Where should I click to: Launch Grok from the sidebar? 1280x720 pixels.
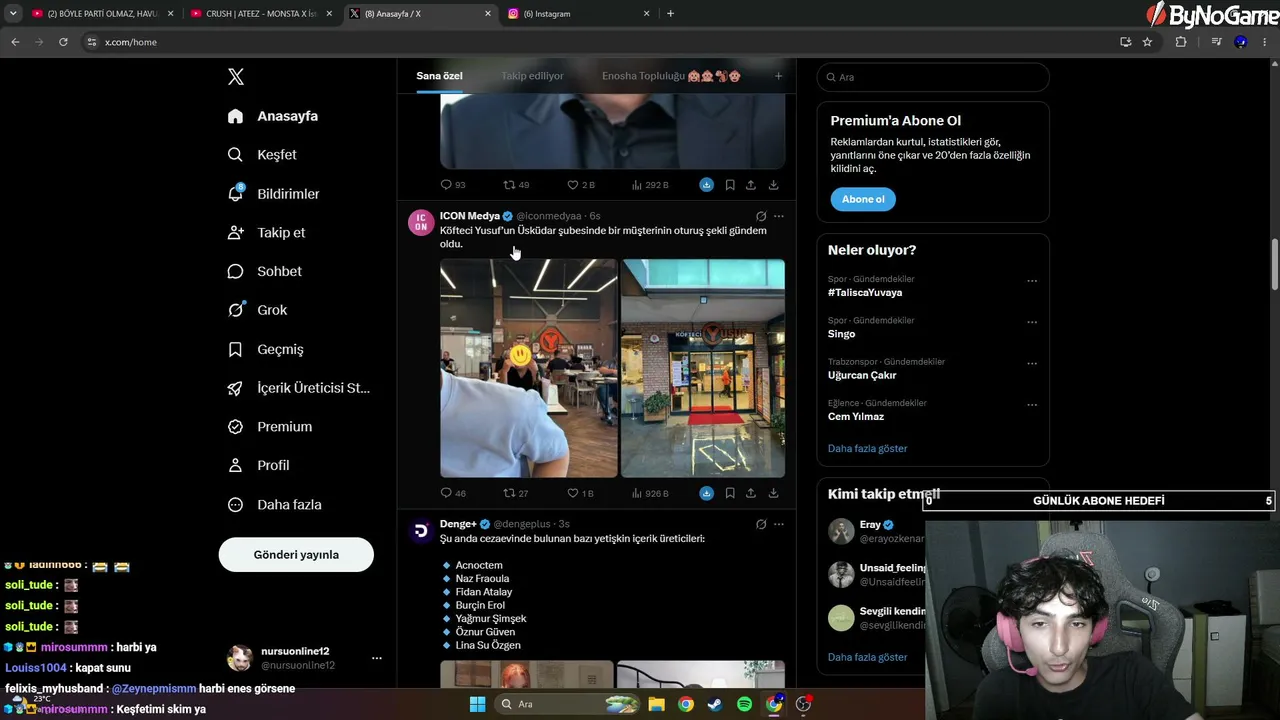tap(257, 310)
